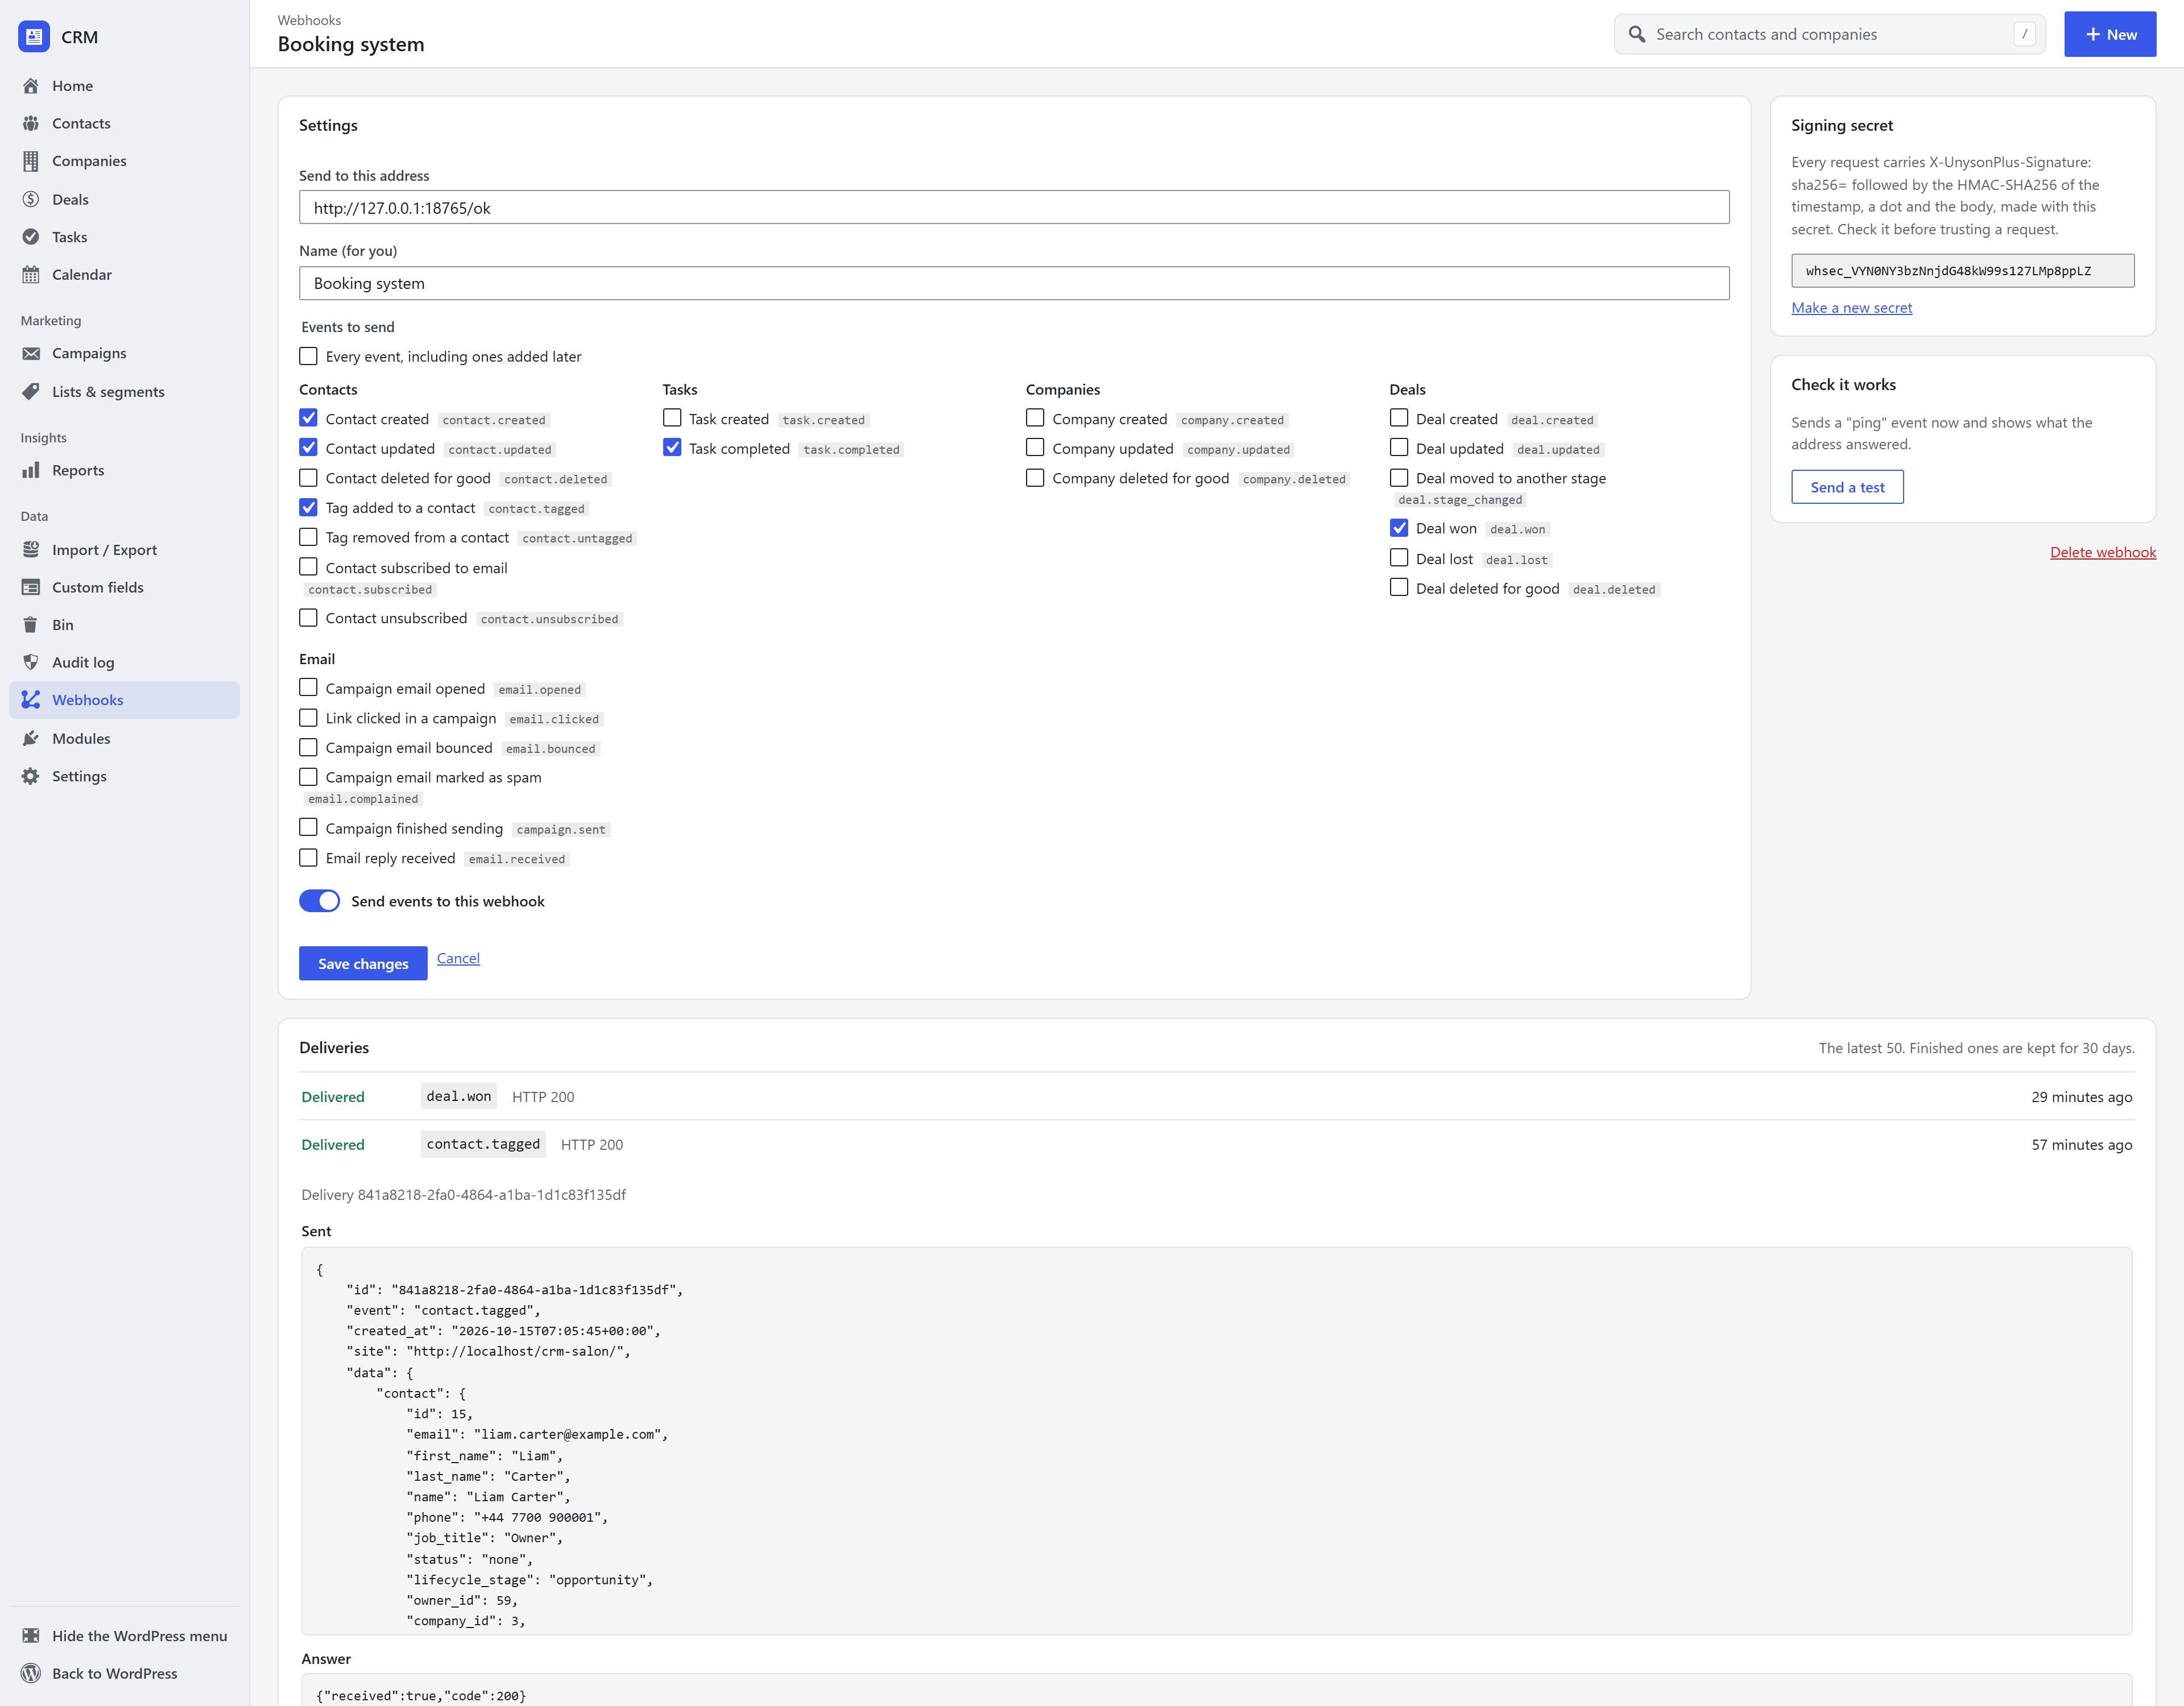Check the Company created event

click(x=1035, y=418)
